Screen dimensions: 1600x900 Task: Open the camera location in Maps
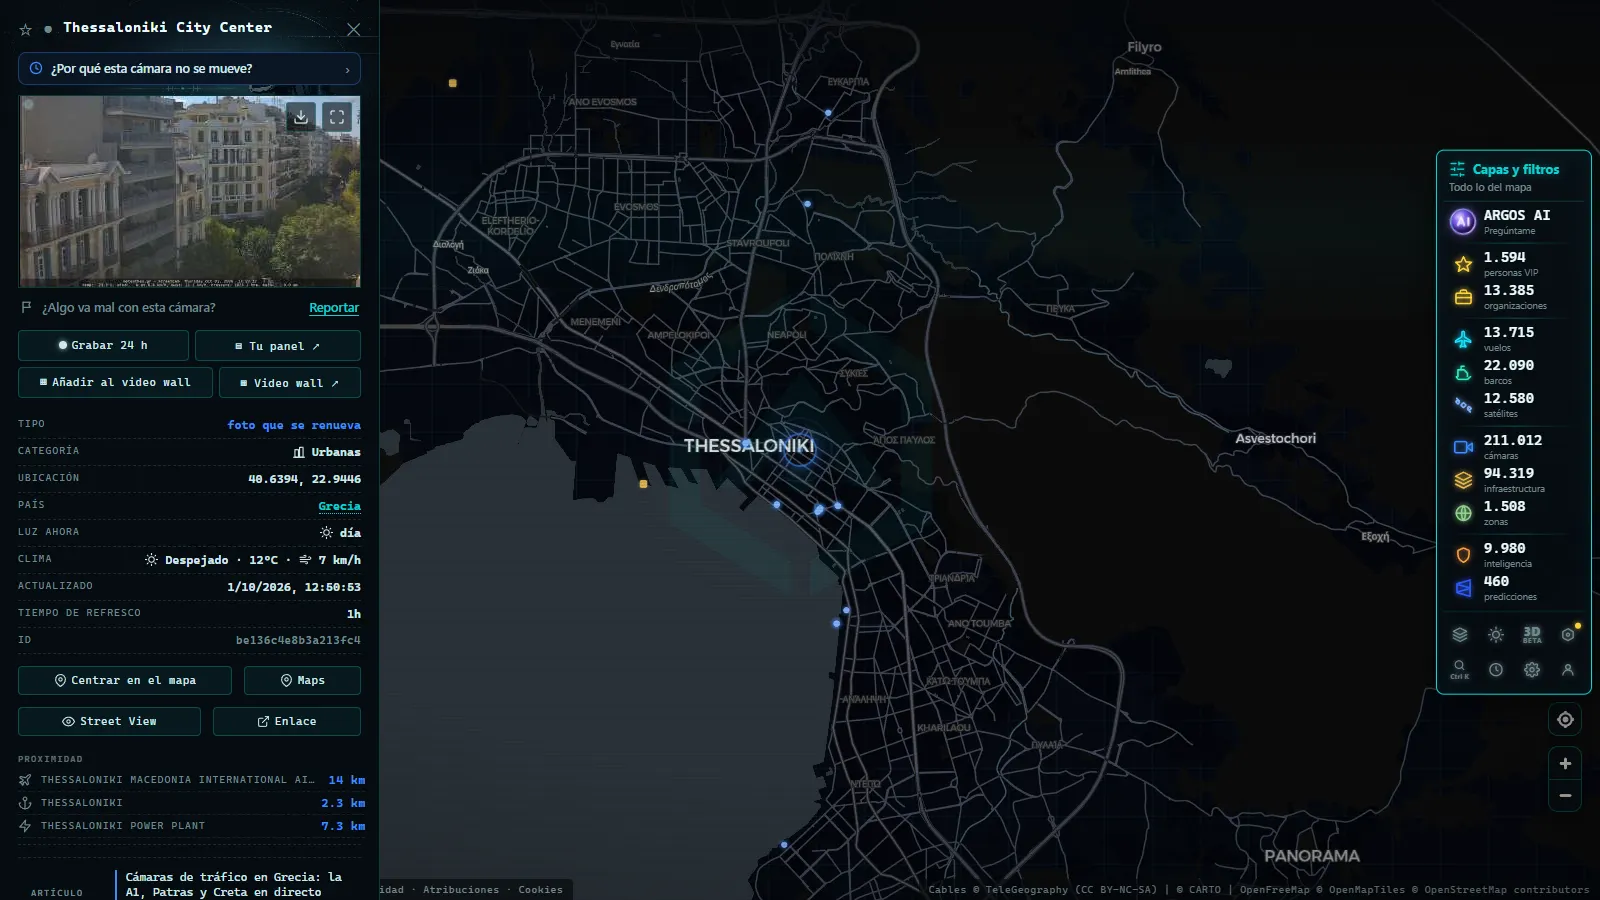[x=302, y=680]
